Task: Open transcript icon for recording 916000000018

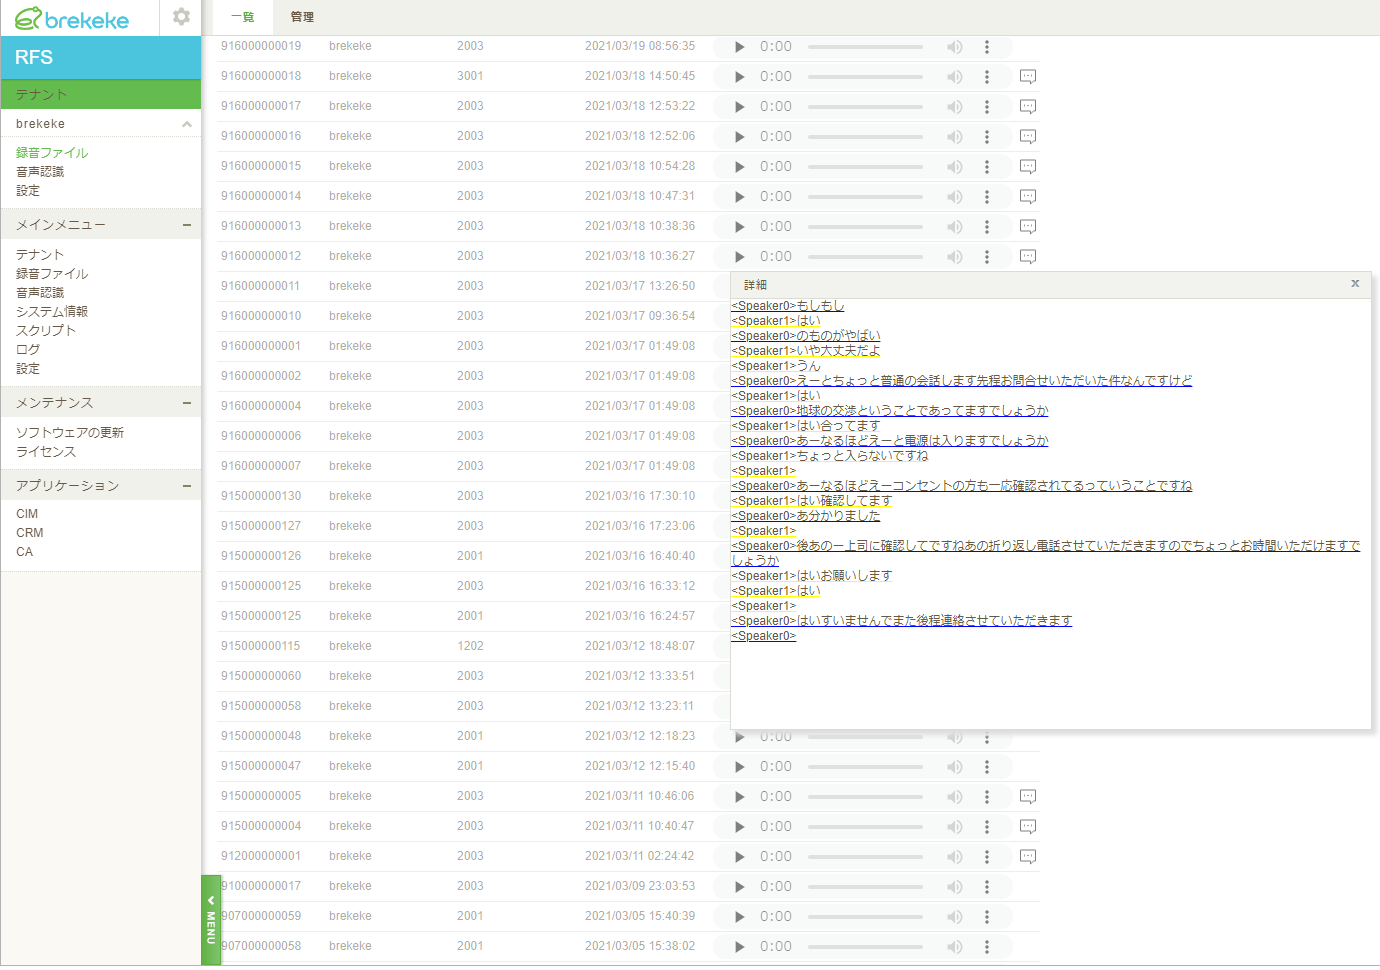Action: click(x=1027, y=77)
